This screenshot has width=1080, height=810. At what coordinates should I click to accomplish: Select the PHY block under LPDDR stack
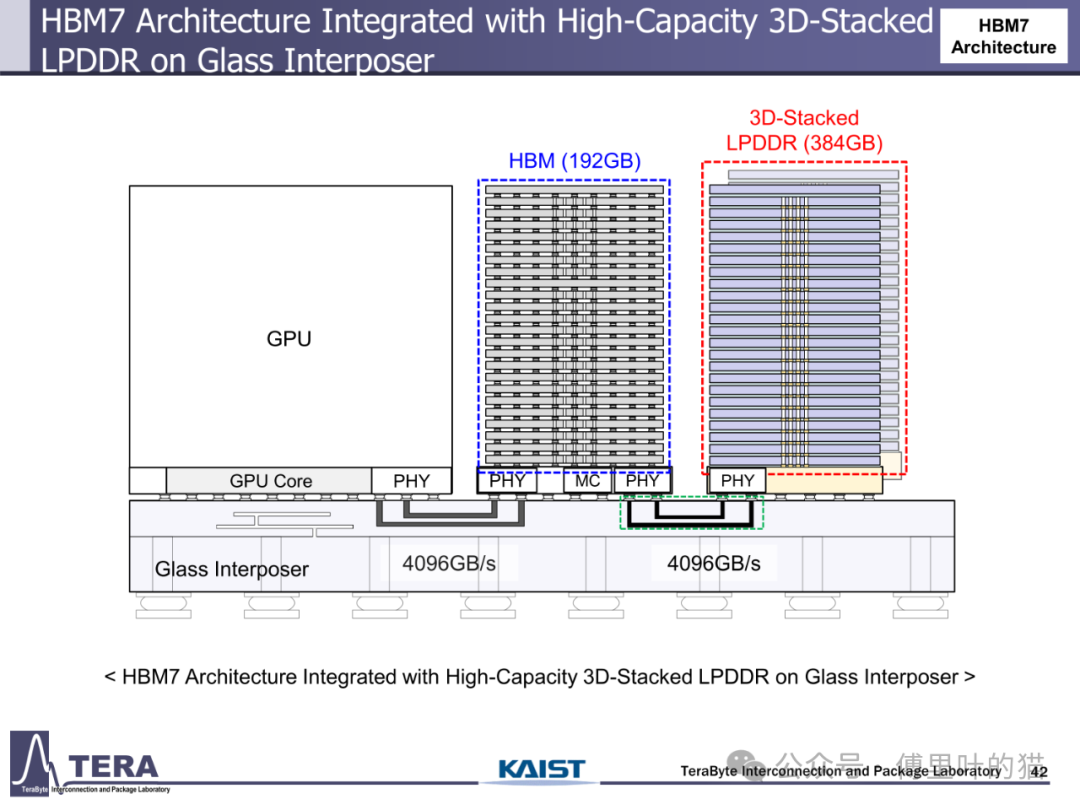(737, 481)
